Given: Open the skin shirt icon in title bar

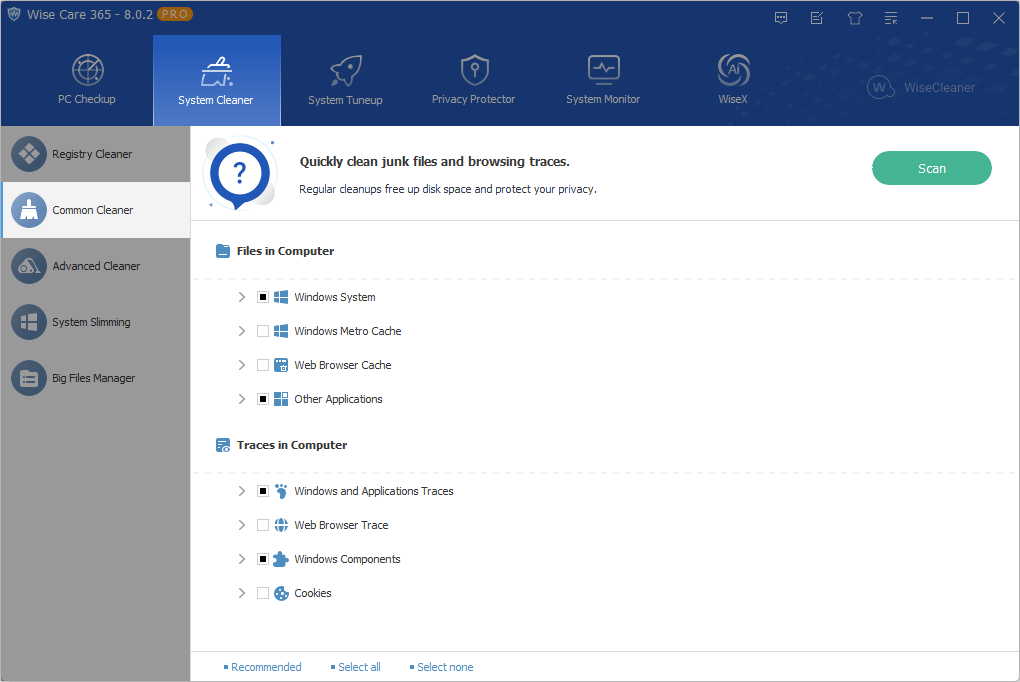Looking at the screenshot, I should point(854,18).
